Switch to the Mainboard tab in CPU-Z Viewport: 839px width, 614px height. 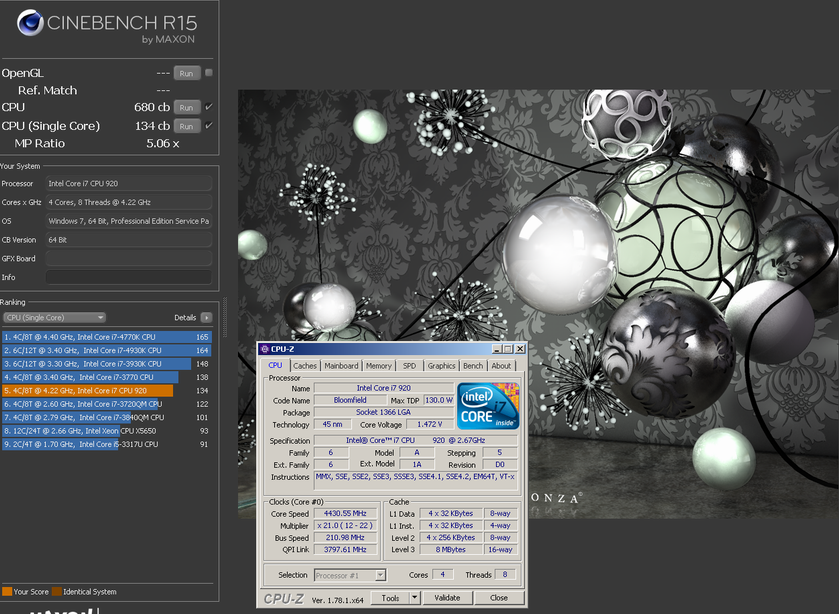341,366
